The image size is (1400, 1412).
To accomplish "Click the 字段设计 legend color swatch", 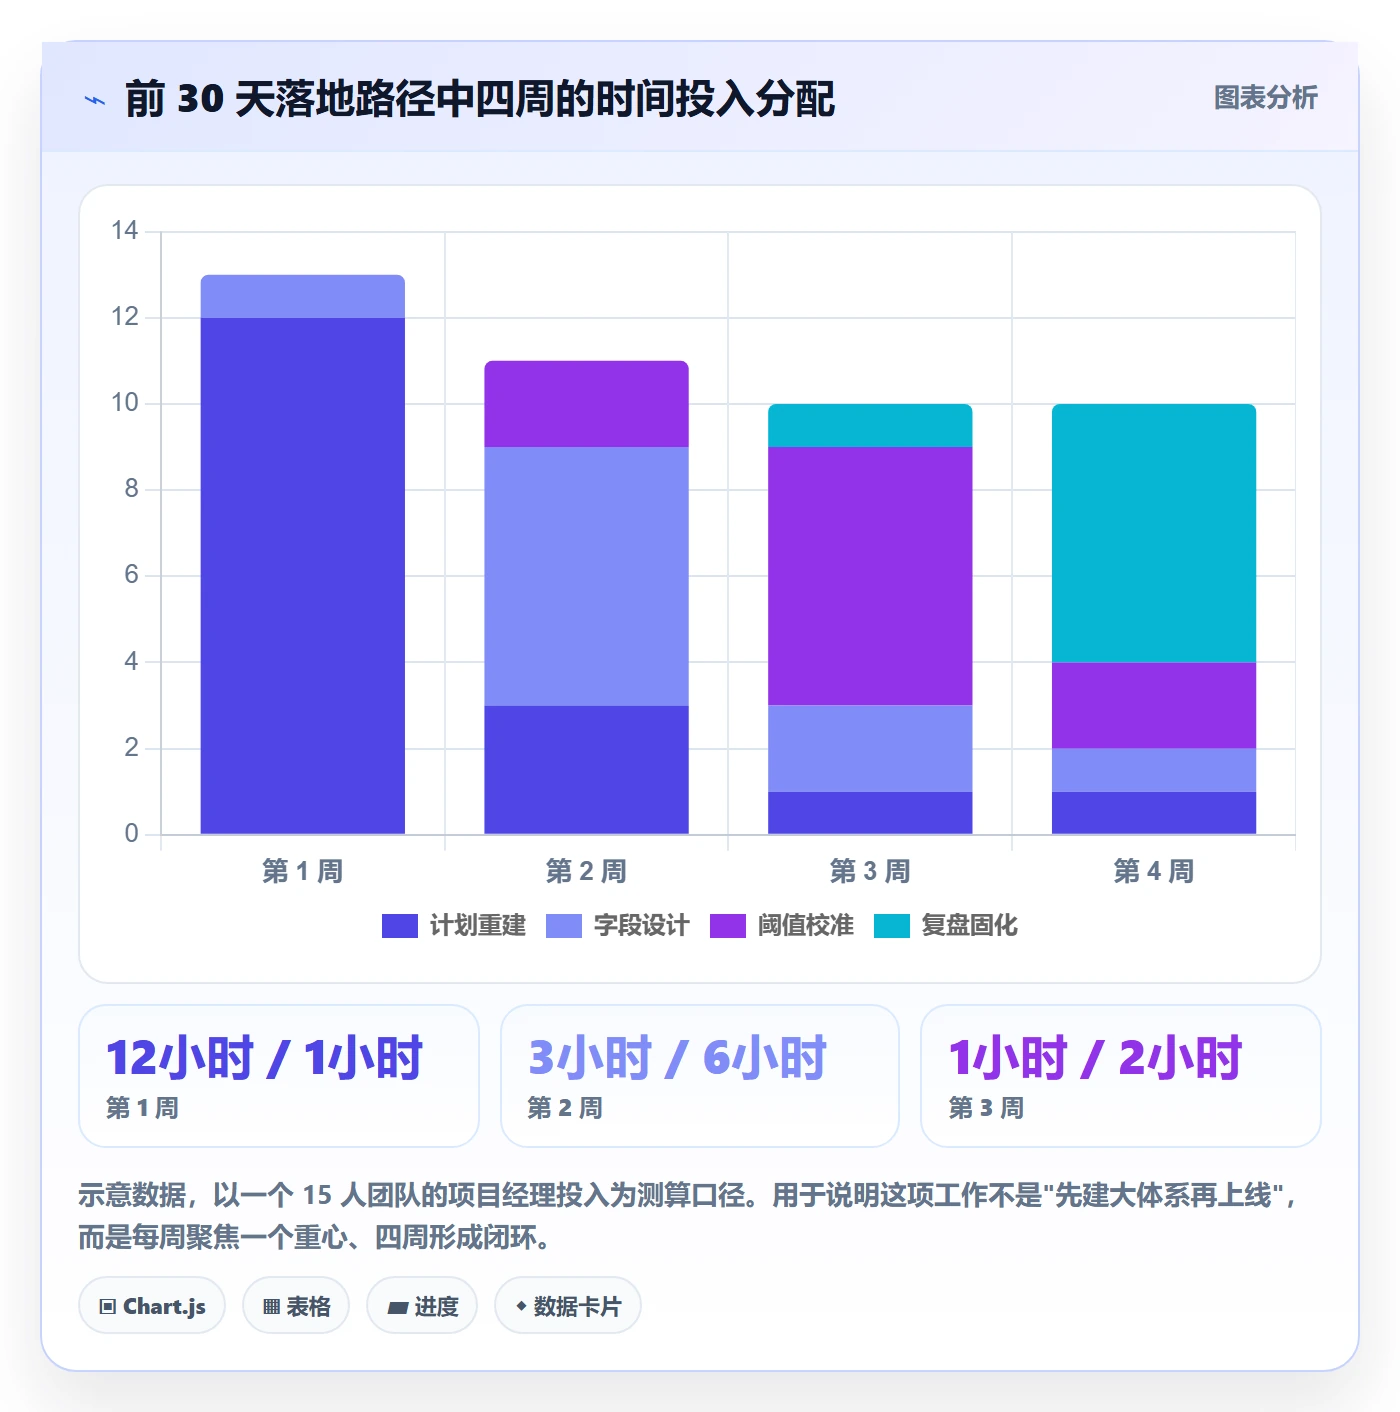I will coord(564,926).
